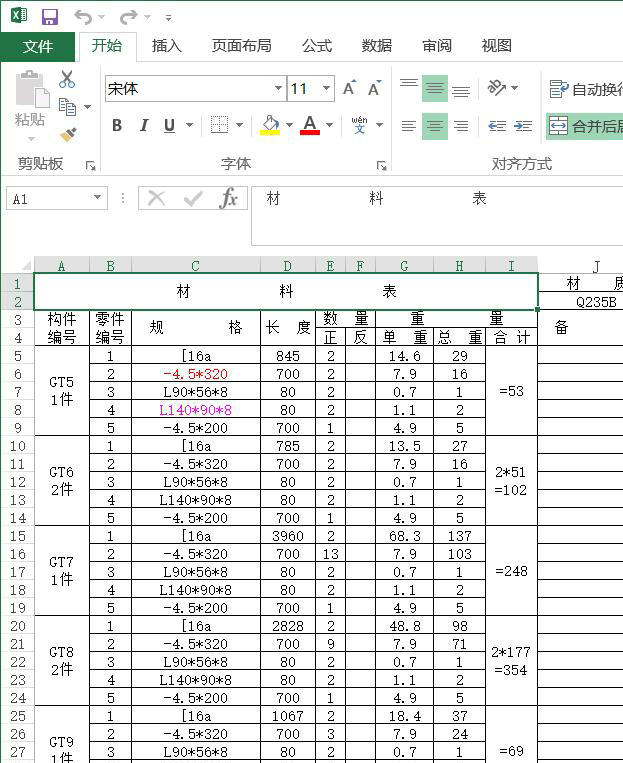Open the name box dropdown arrow

coord(97,198)
